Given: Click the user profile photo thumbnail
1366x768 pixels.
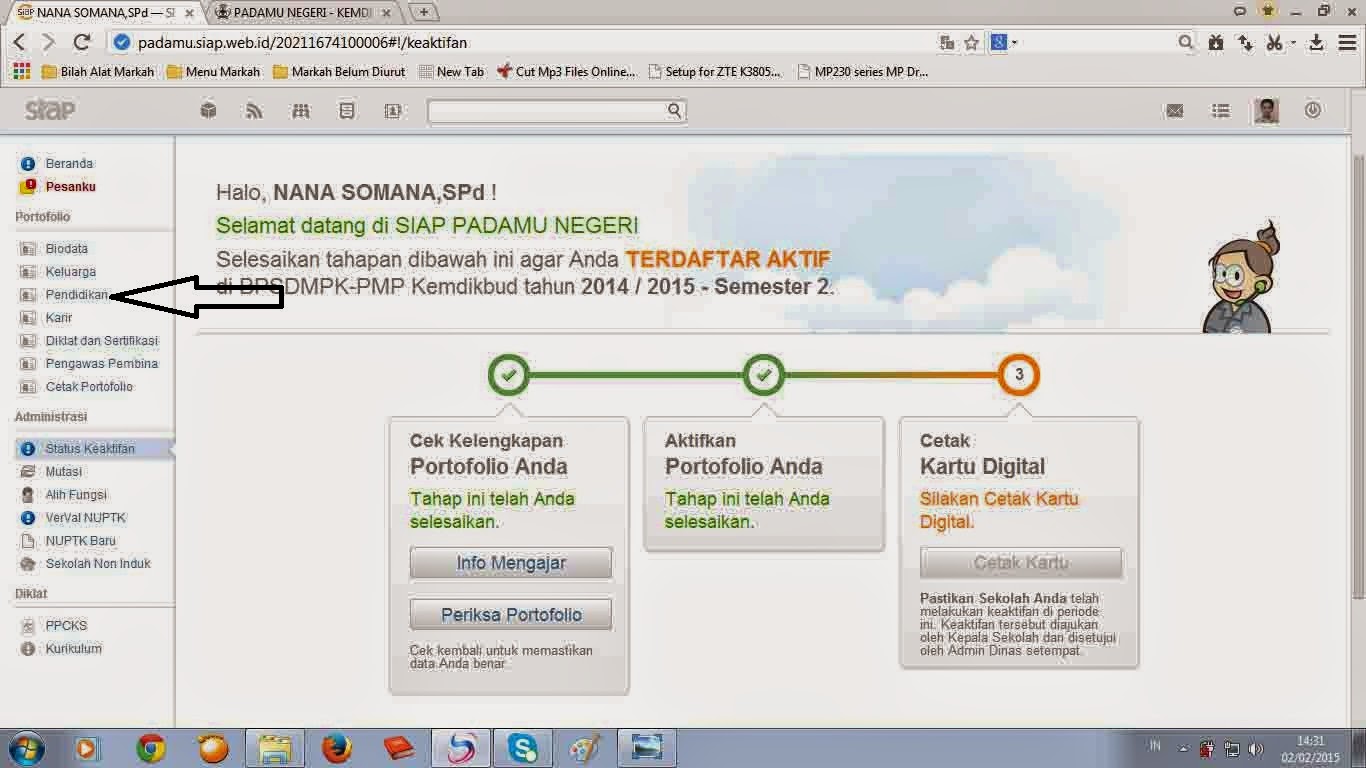Looking at the screenshot, I should pos(1267,110).
